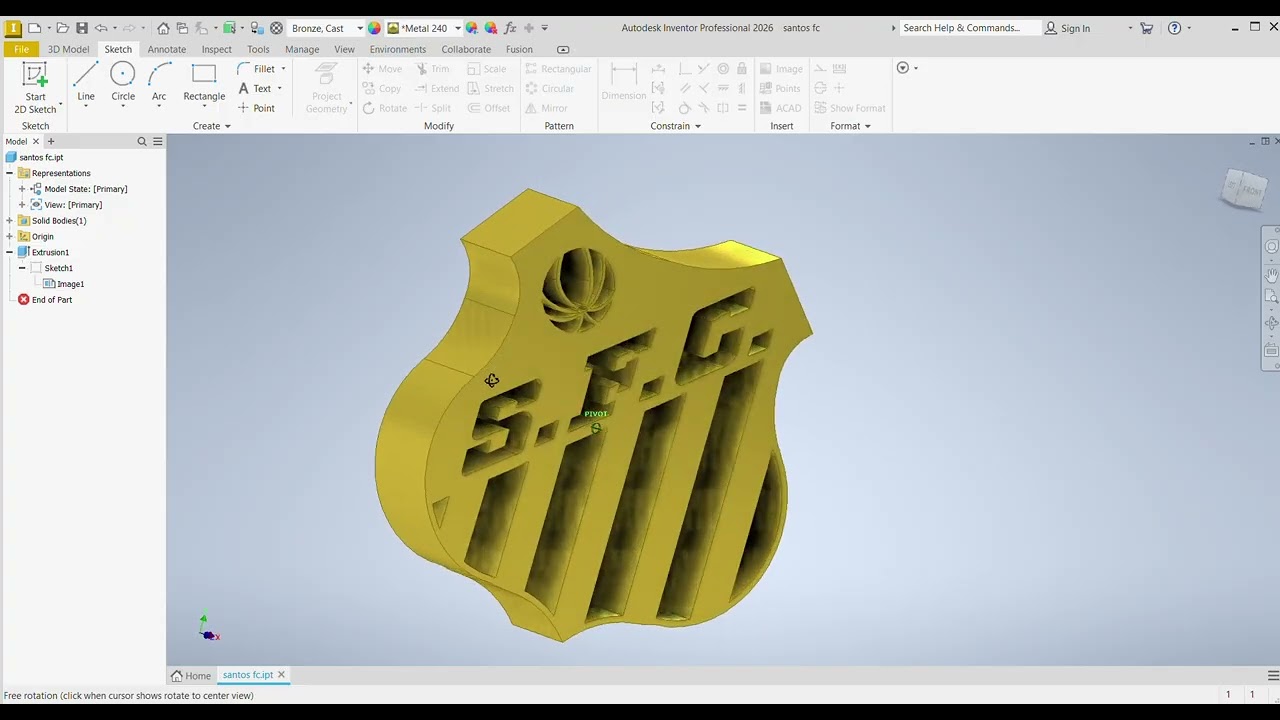Click the Help question mark icon
The width and height of the screenshot is (1280, 720).
pyautogui.click(x=1174, y=28)
